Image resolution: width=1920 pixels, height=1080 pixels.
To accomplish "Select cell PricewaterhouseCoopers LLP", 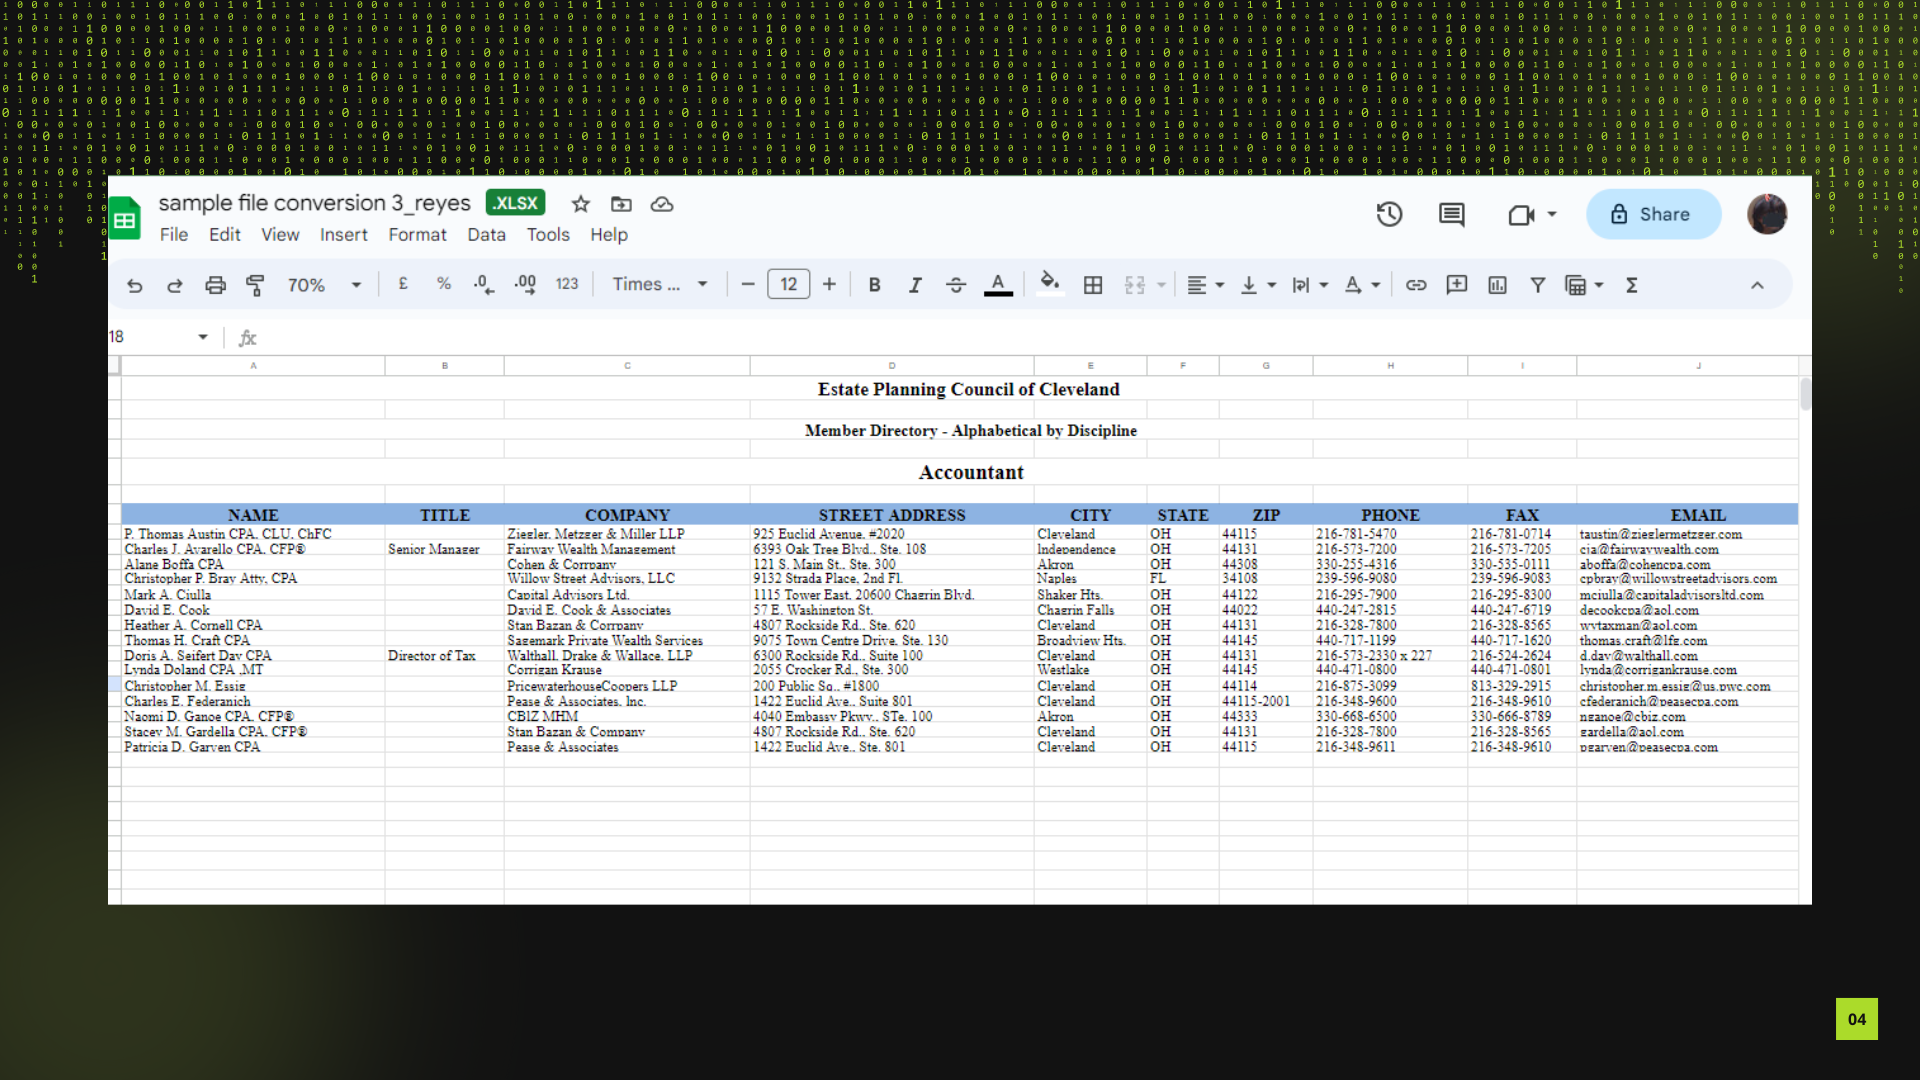I will point(627,686).
